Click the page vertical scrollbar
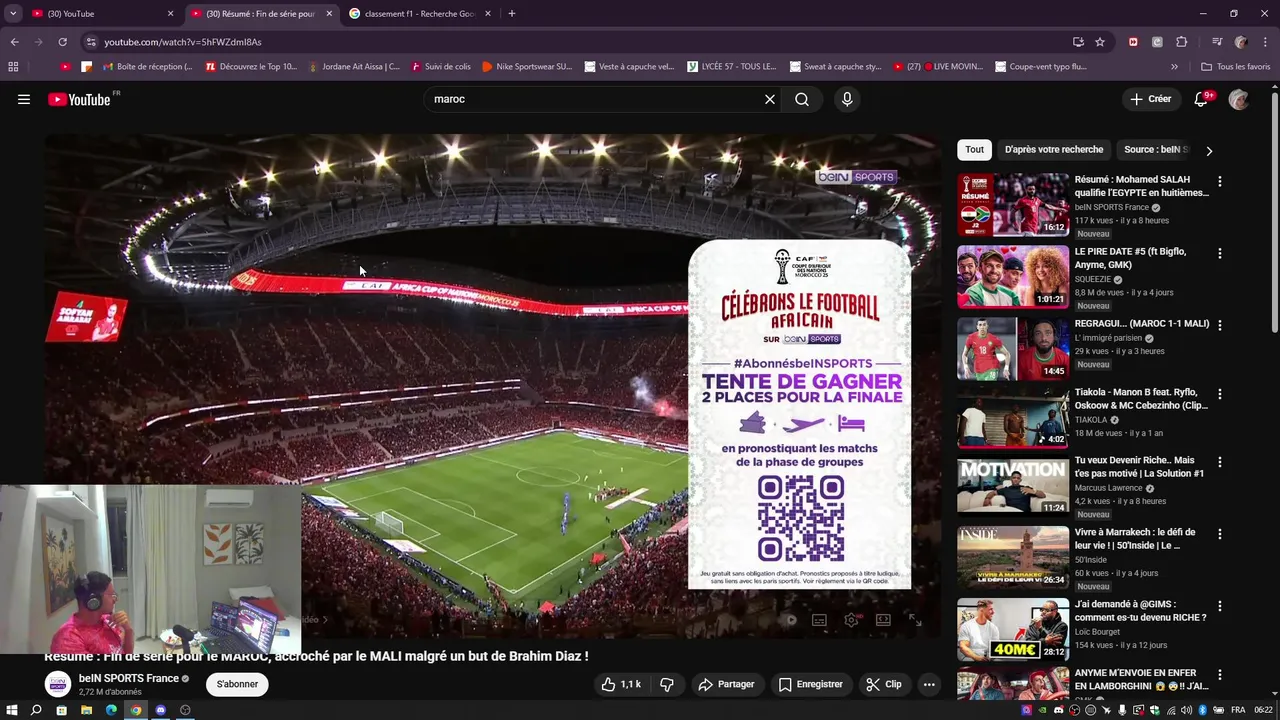This screenshot has height=720, width=1280. tap(1274, 210)
